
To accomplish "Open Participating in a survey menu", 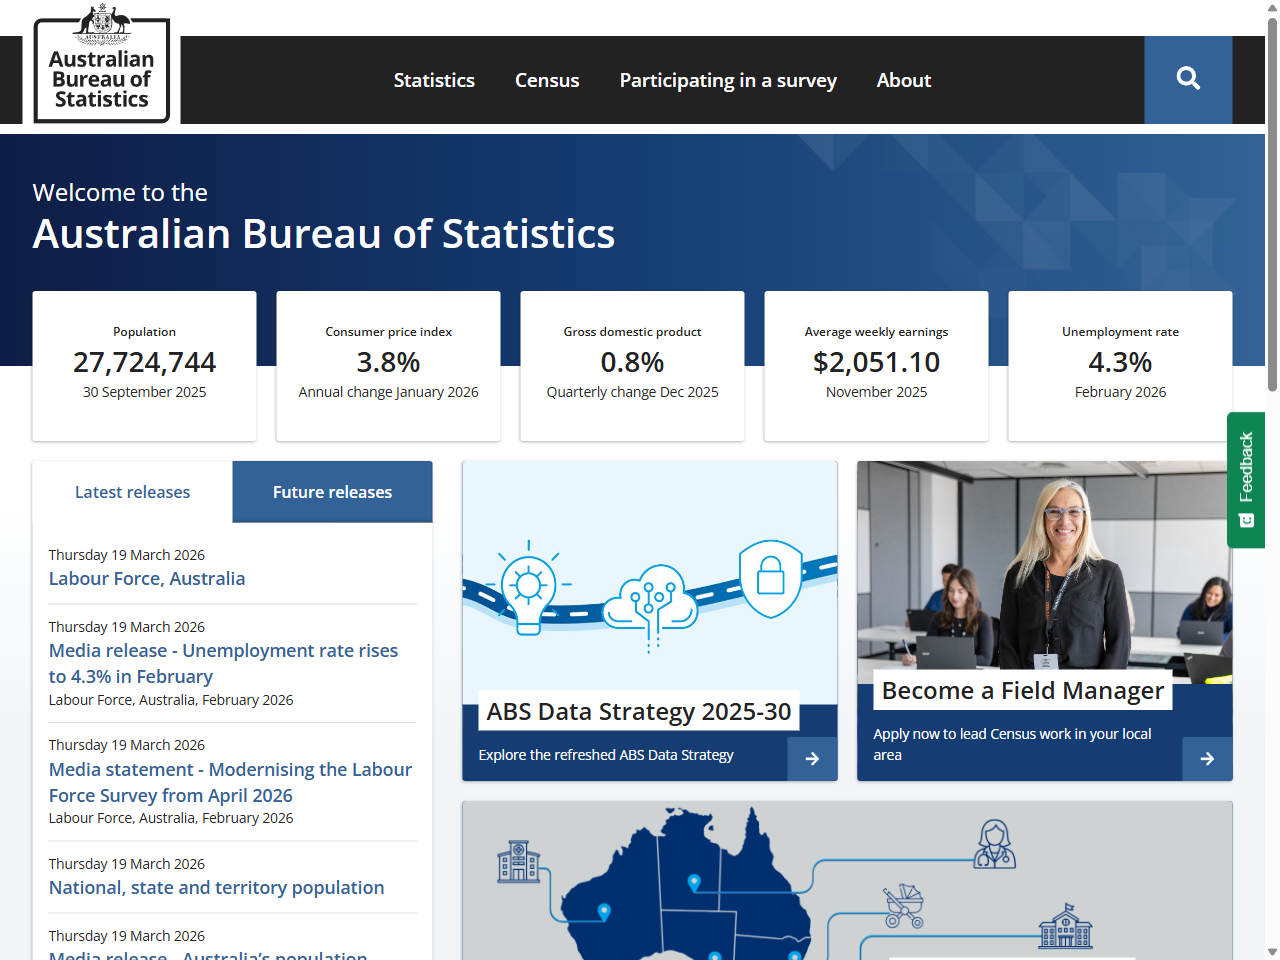I will point(728,80).
